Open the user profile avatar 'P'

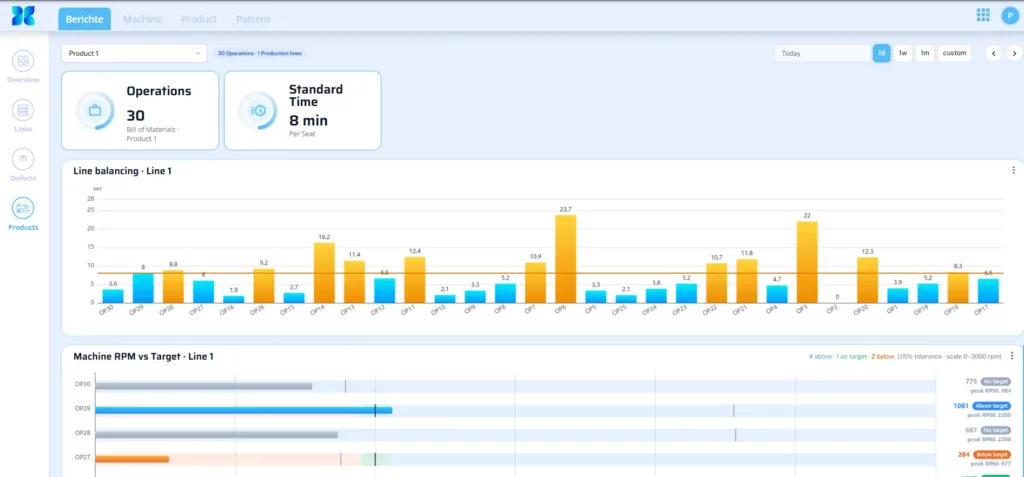1011,16
